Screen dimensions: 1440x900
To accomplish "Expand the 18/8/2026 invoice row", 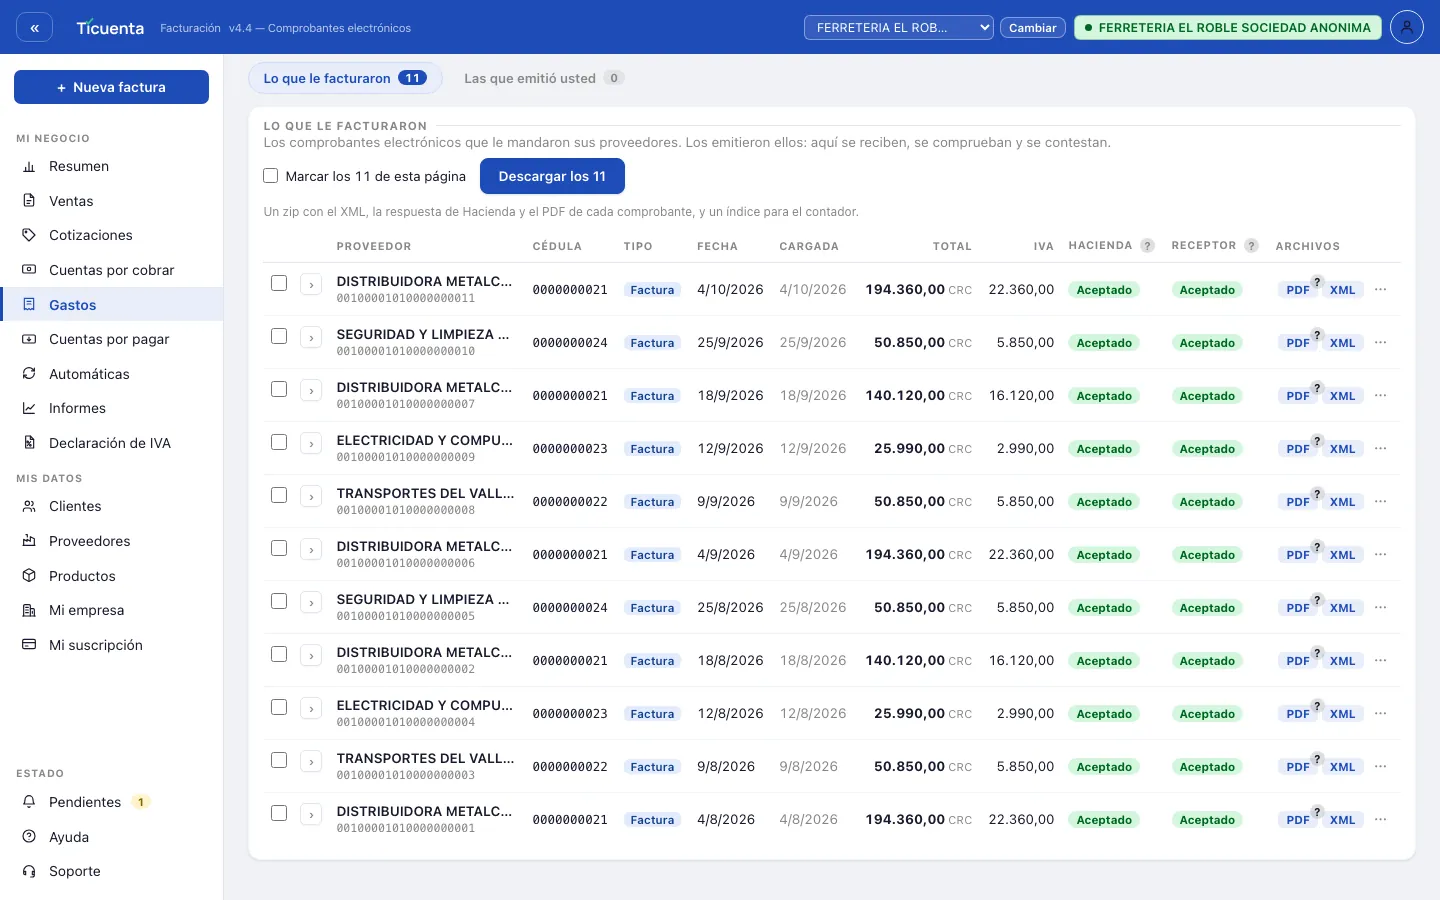I will (x=311, y=655).
